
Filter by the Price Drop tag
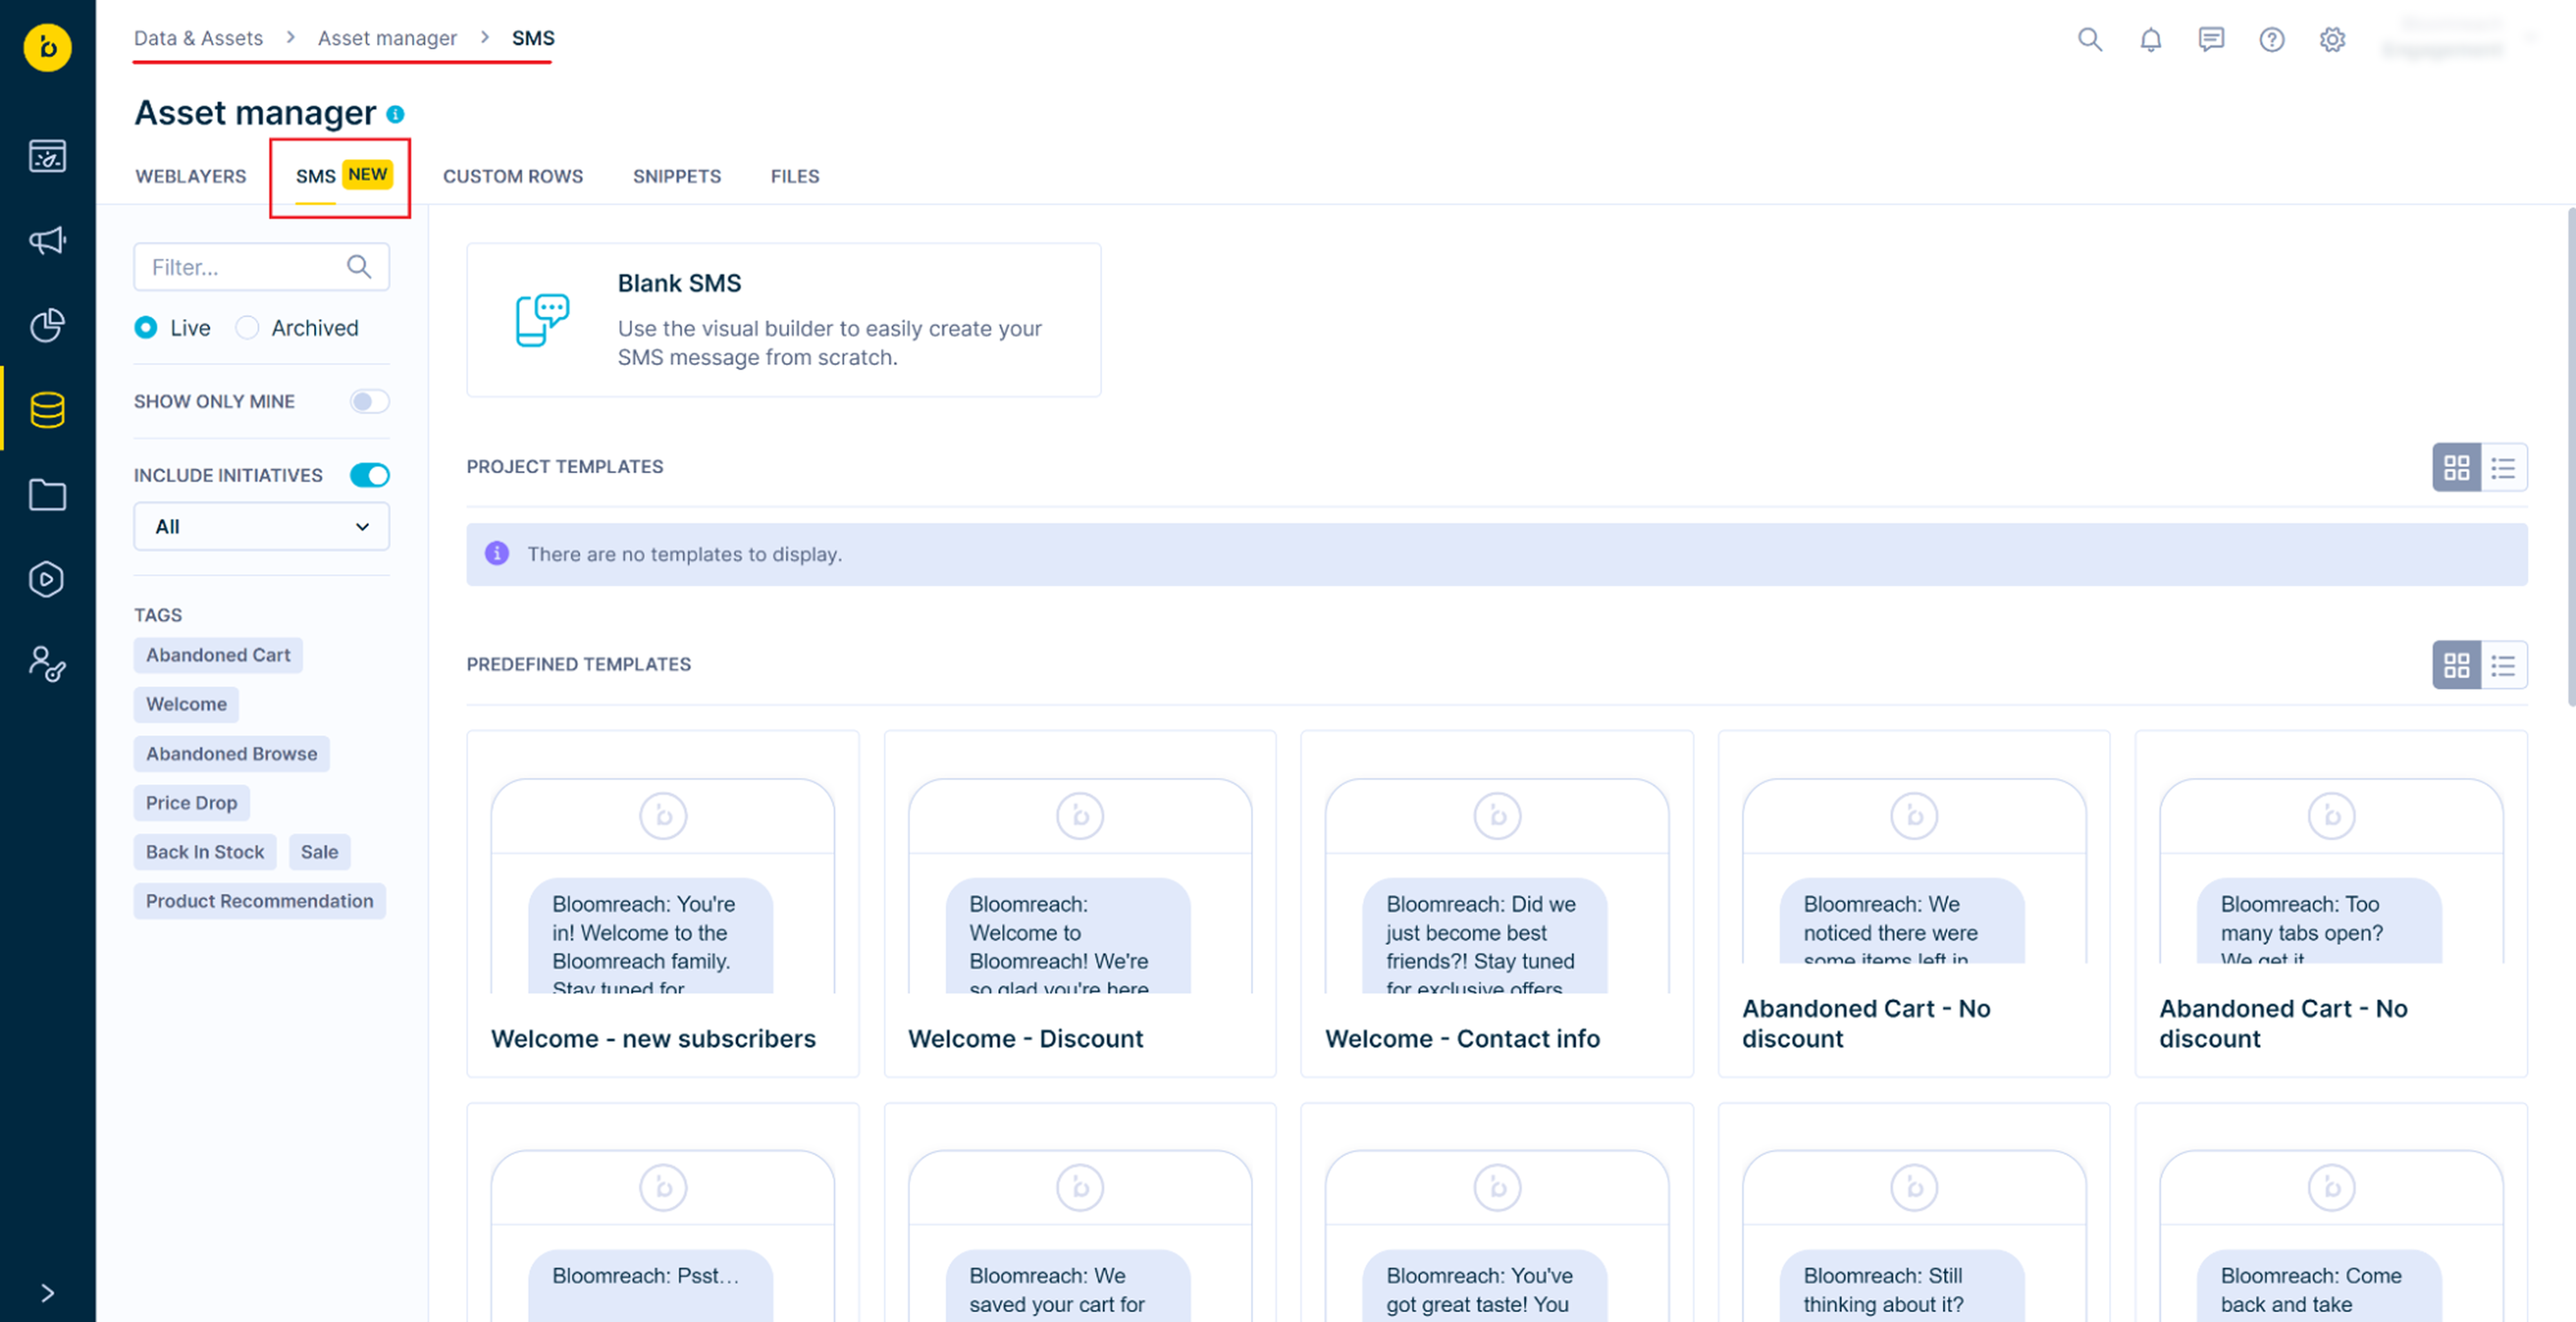click(x=191, y=803)
